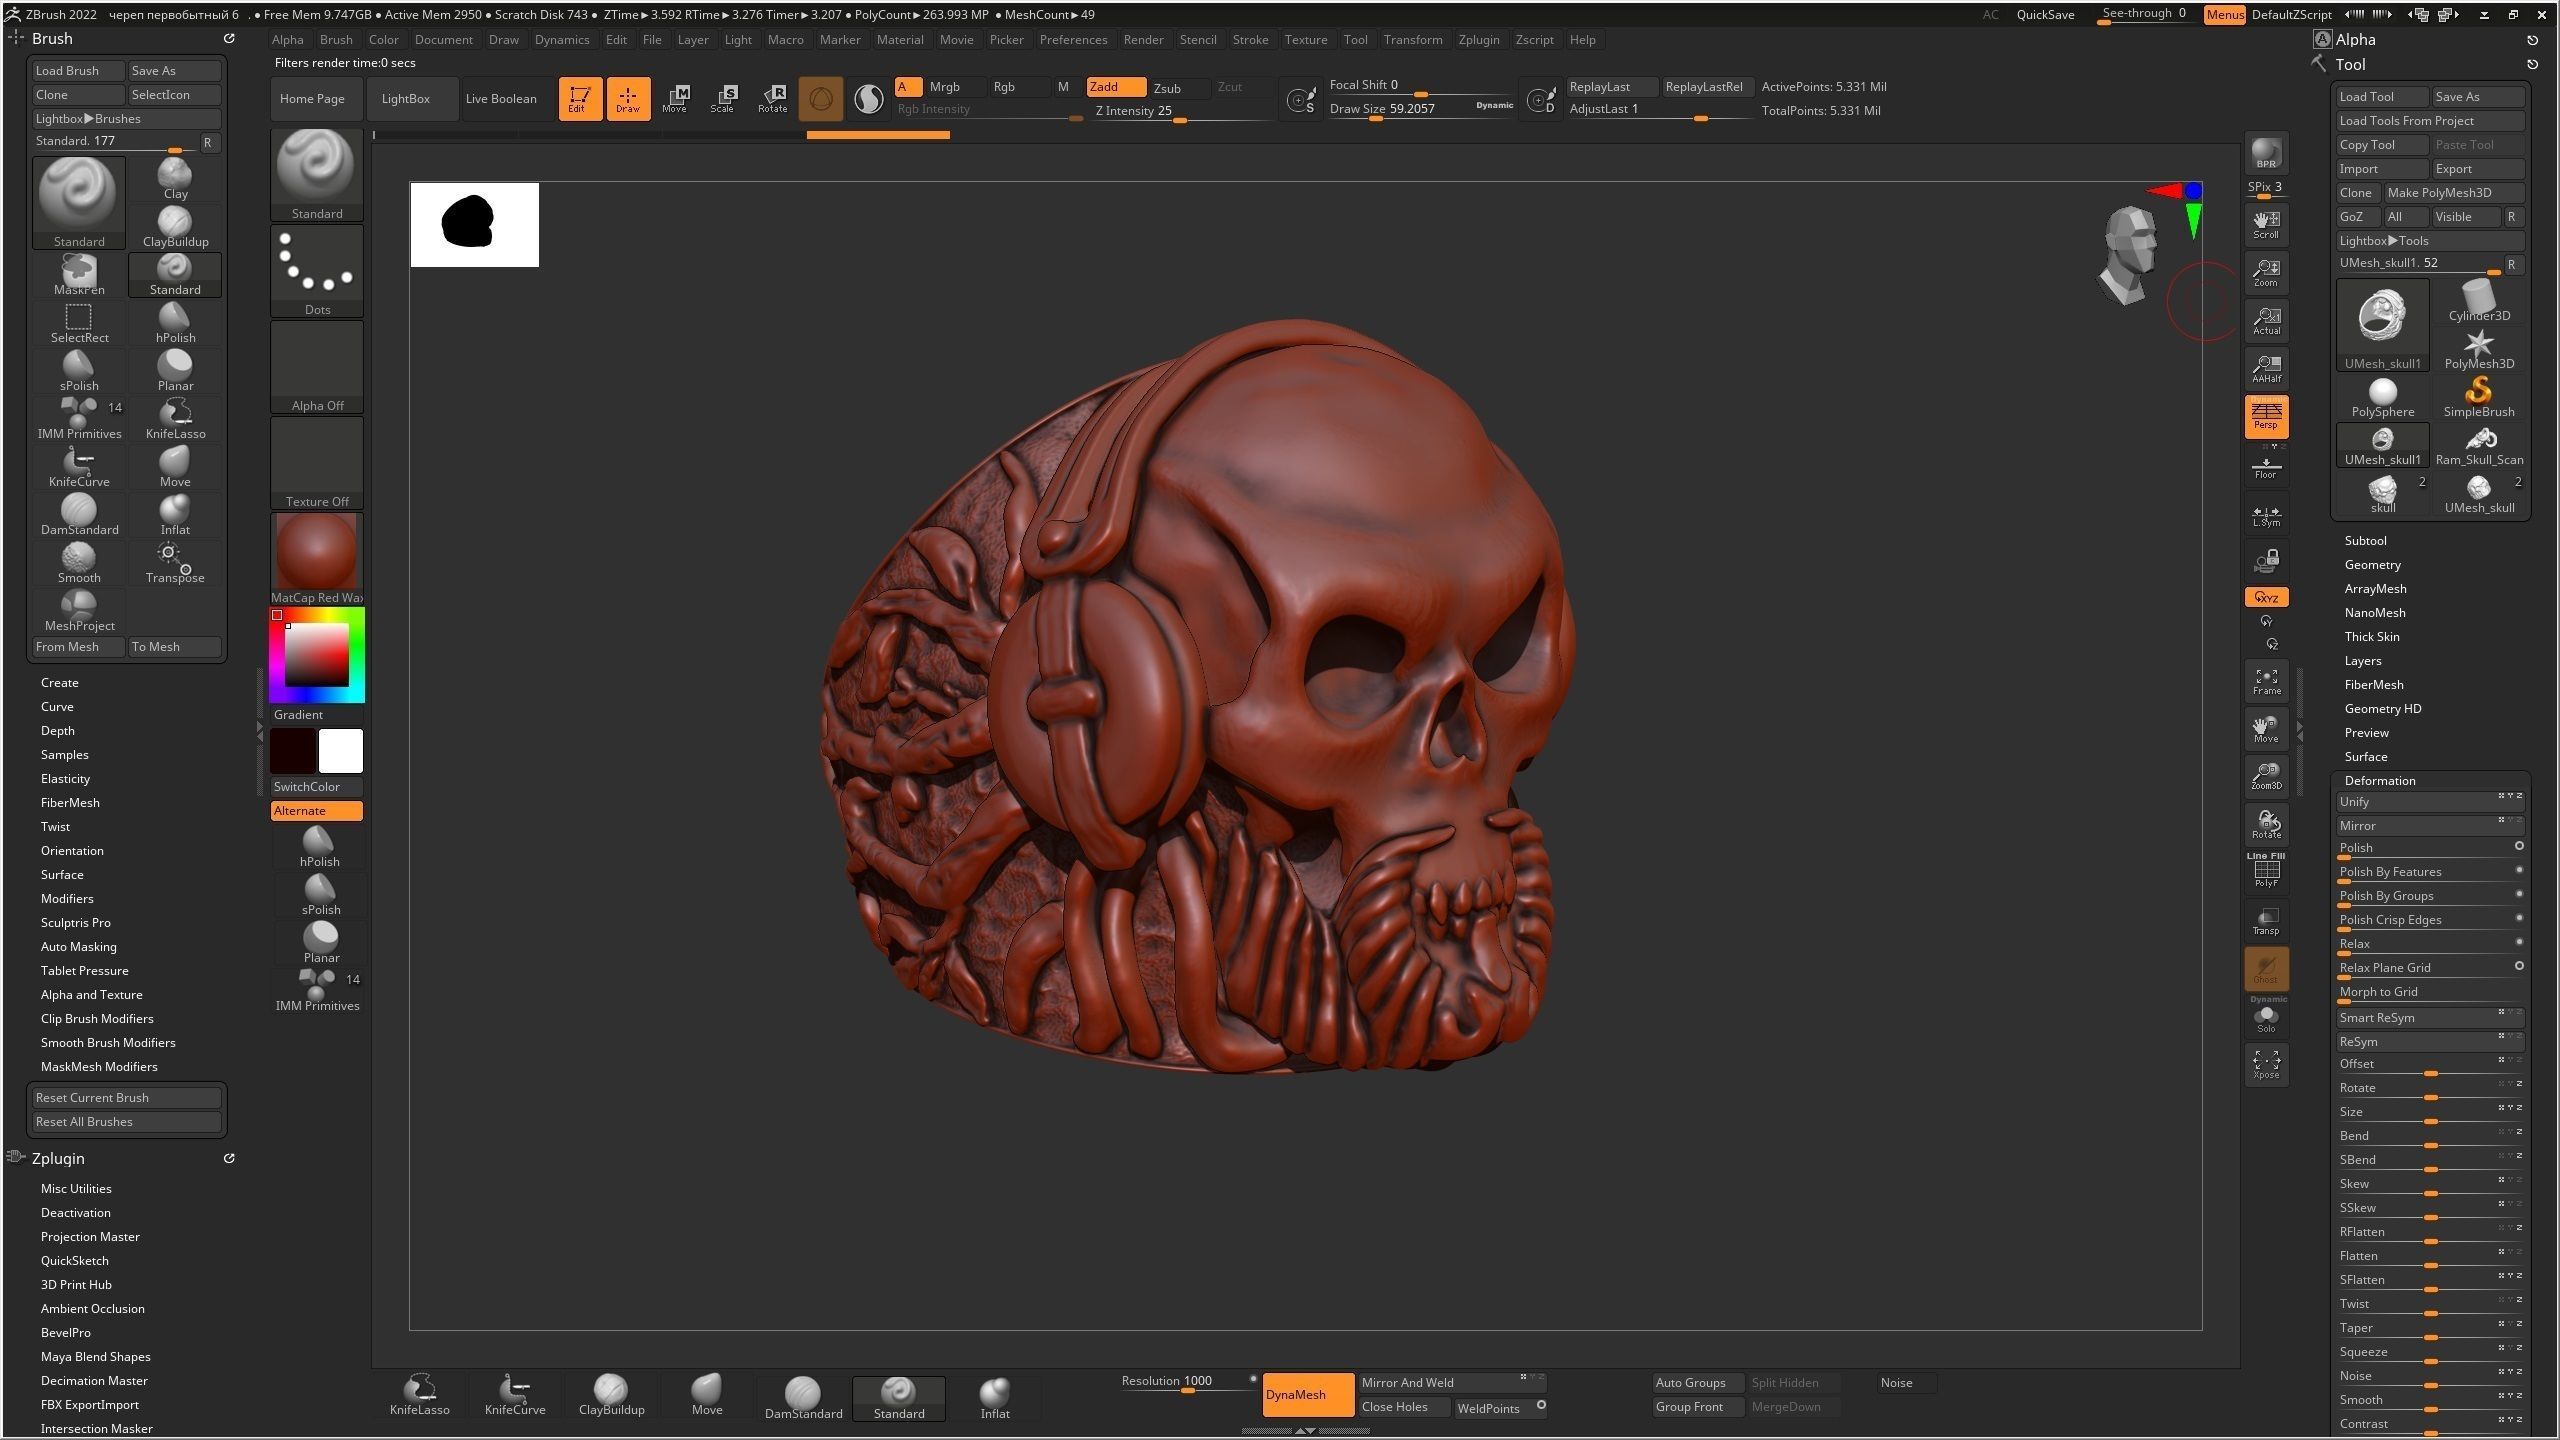Click the Reset All Brushes button
The height and width of the screenshot is (1440, 2560).
(x=126, y=1121)
